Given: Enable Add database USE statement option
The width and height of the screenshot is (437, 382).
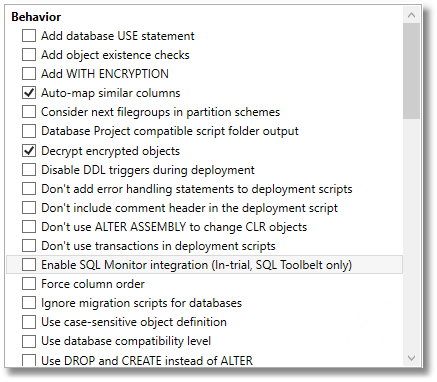Looking at the screenshot, I should click(29, 35).
